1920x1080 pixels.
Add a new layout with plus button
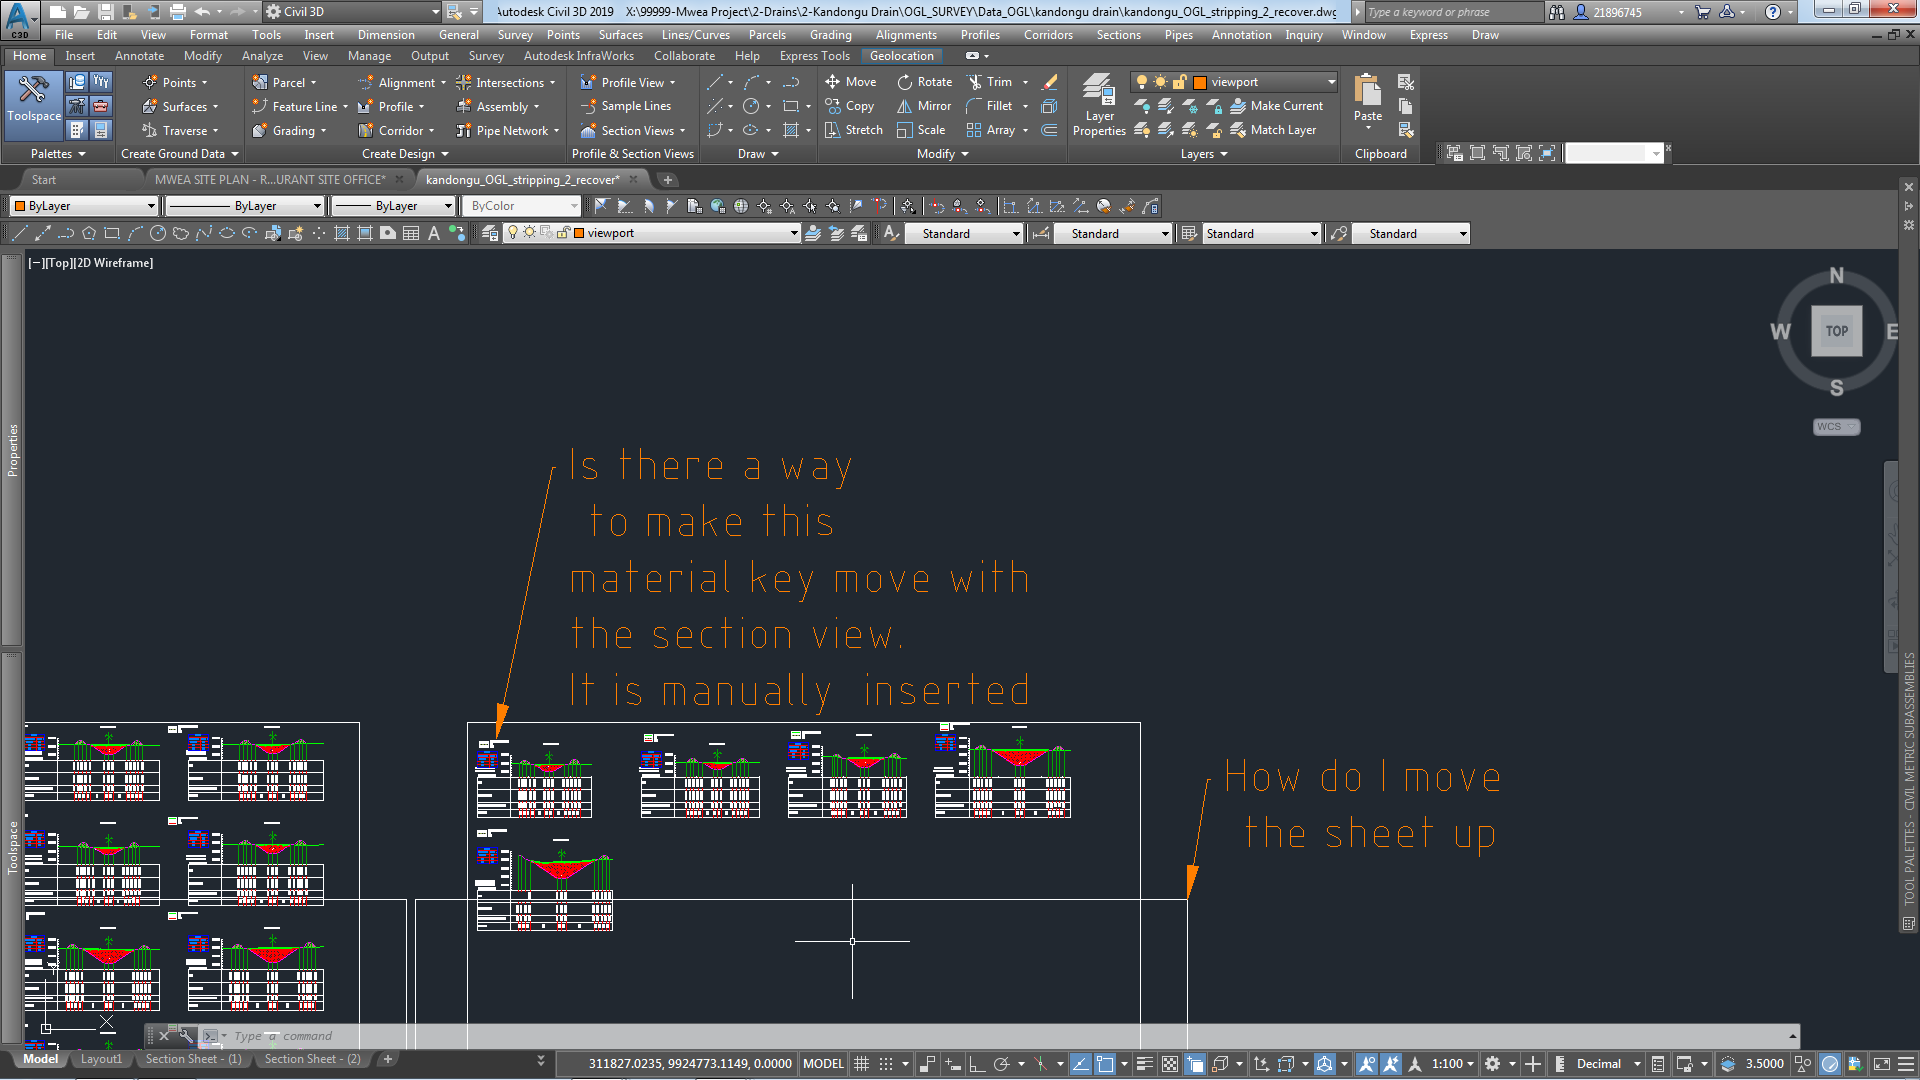click(x=388, y=1059)
